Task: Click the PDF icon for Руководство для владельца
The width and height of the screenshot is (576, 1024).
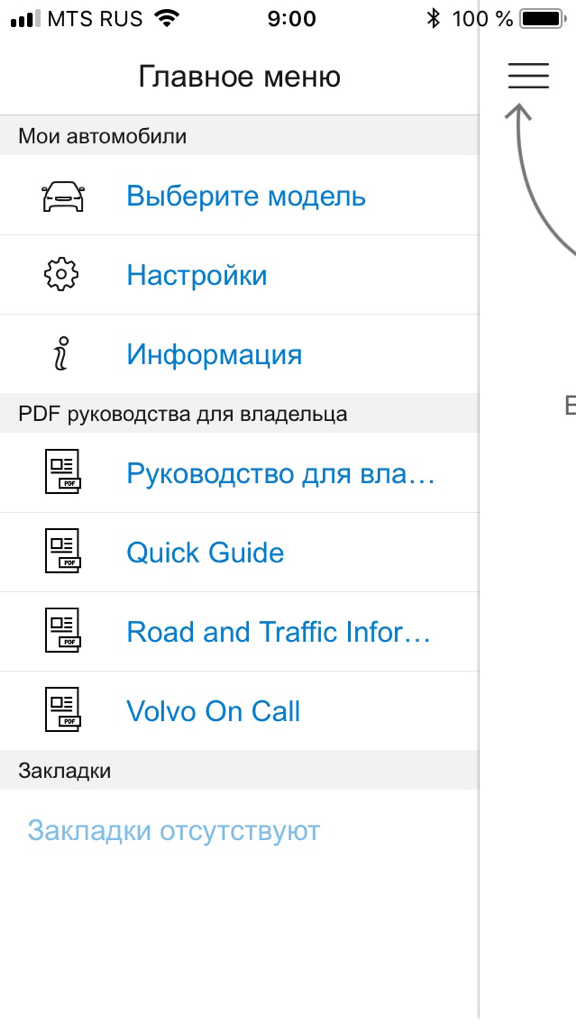Action: [63, 472]
